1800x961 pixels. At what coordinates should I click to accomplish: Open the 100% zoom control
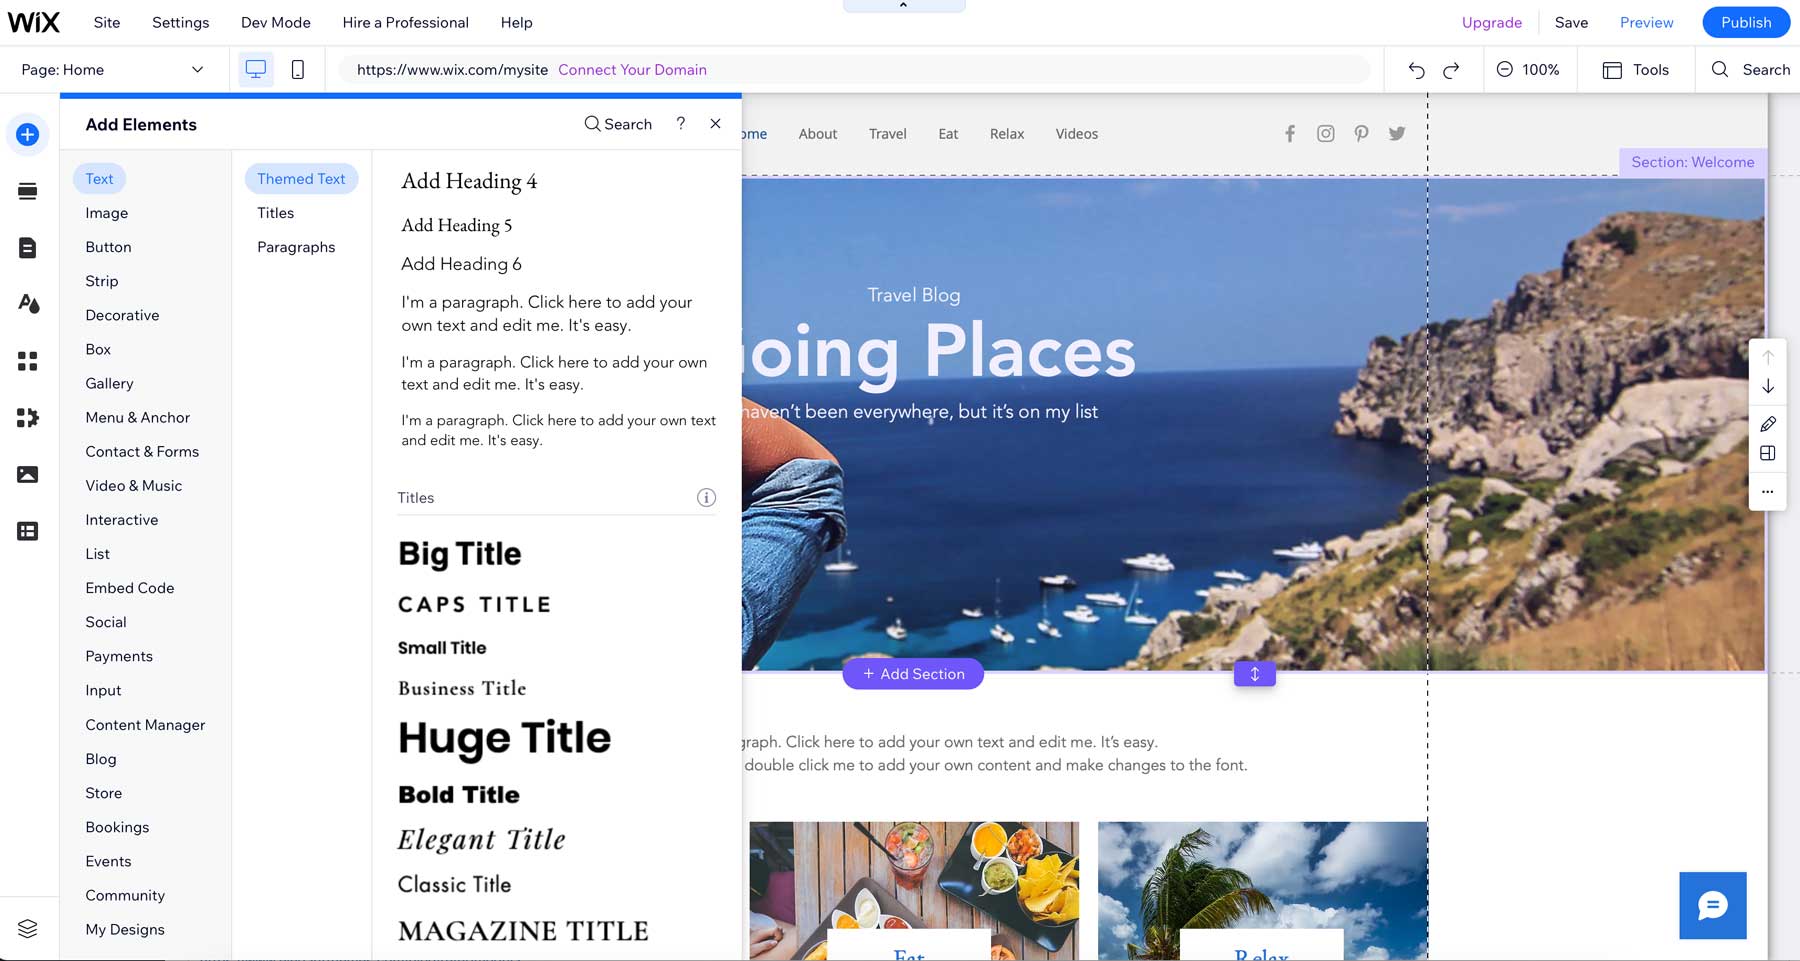pos(1528,70)
